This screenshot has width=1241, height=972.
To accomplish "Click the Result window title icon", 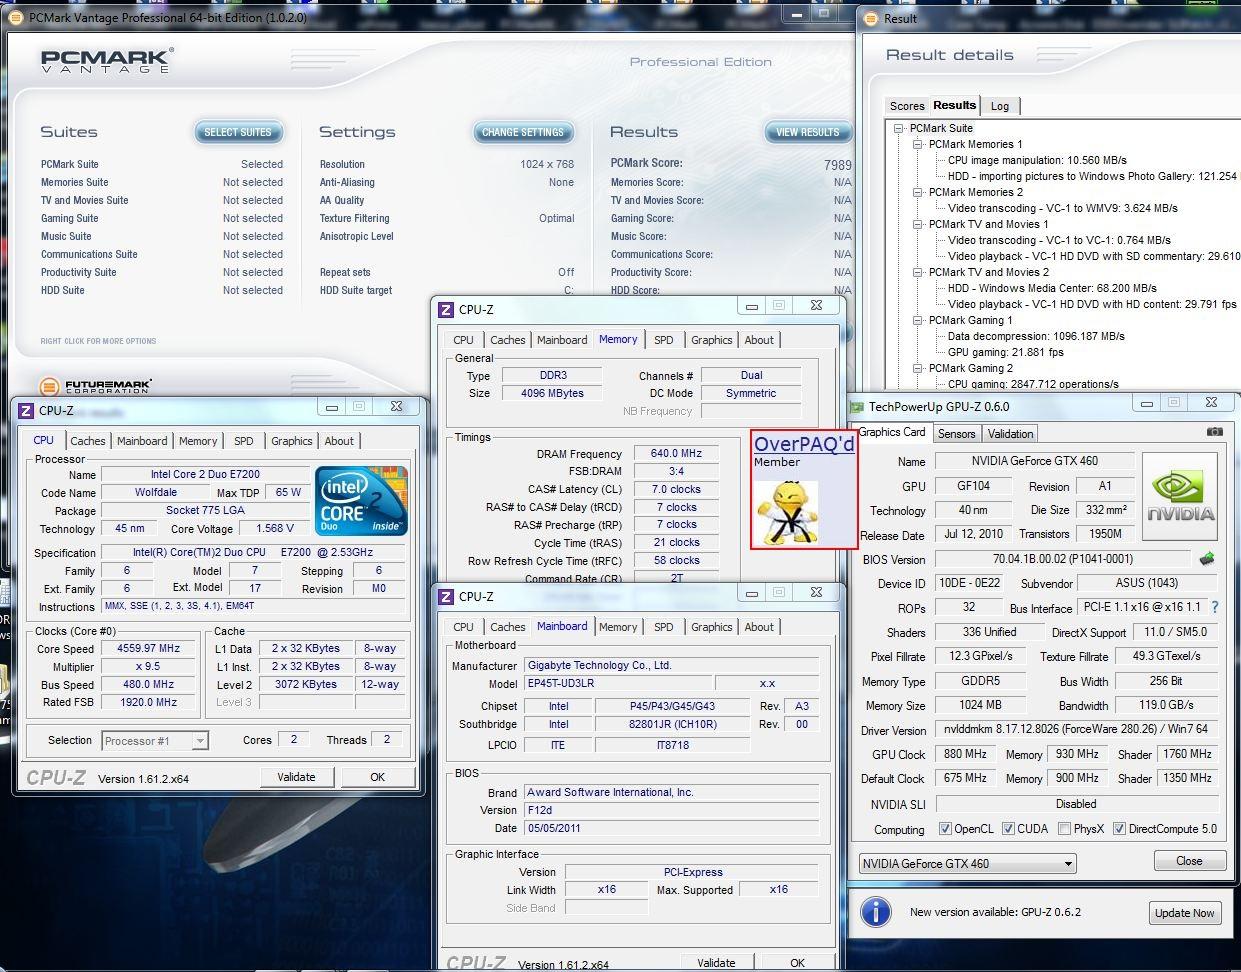I will coord(870,18).
